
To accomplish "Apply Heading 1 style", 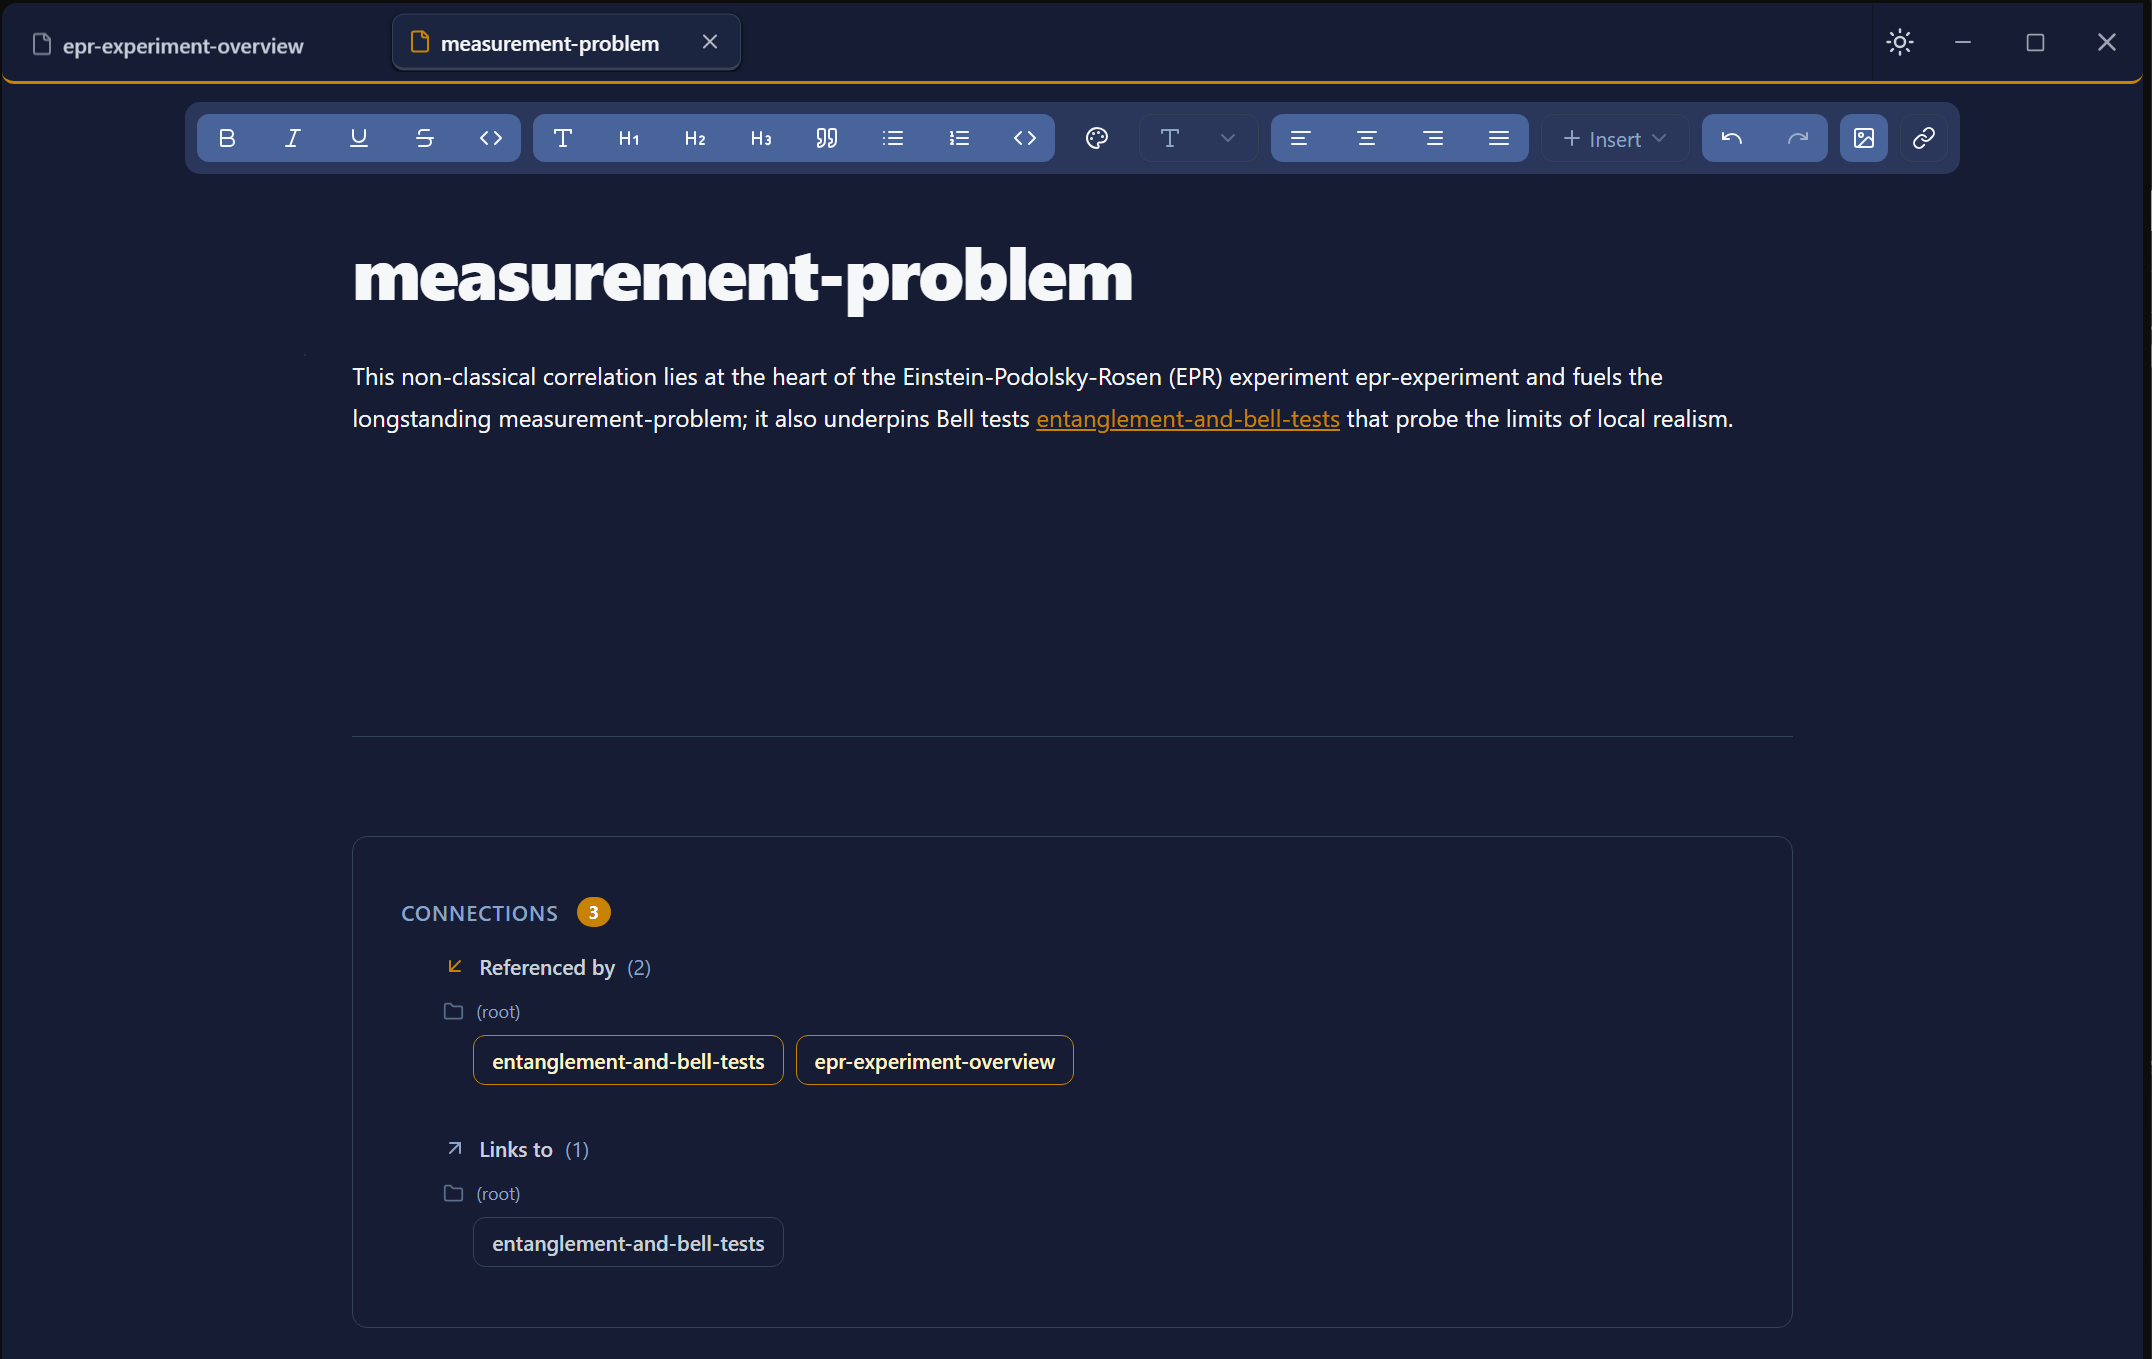I will 629,138.
